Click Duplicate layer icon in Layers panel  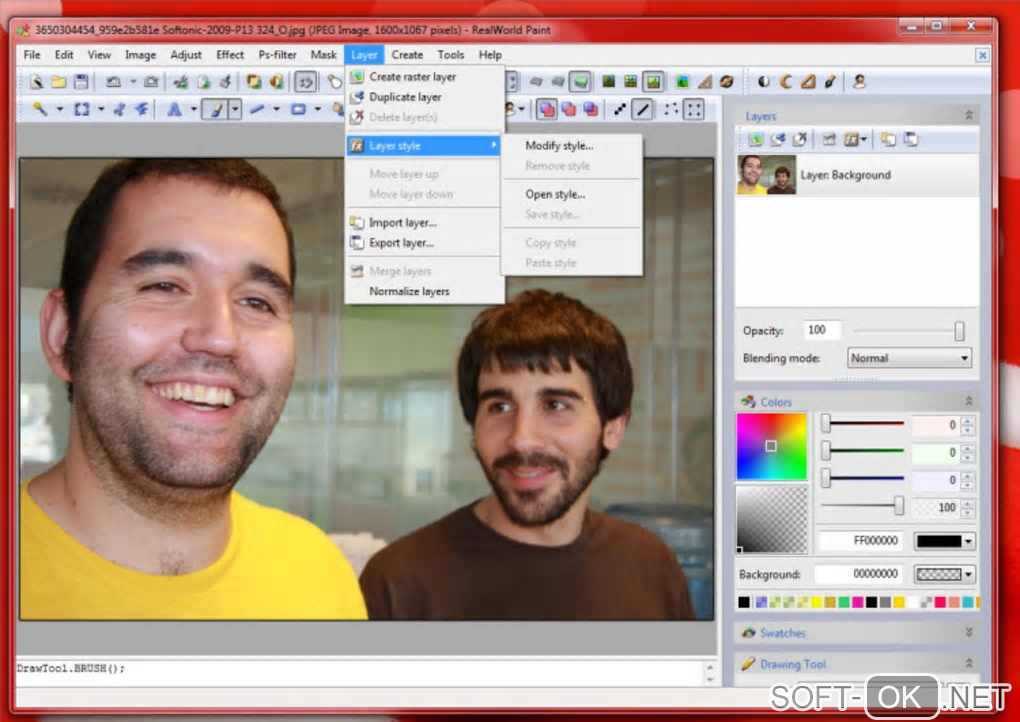(777, 139)
